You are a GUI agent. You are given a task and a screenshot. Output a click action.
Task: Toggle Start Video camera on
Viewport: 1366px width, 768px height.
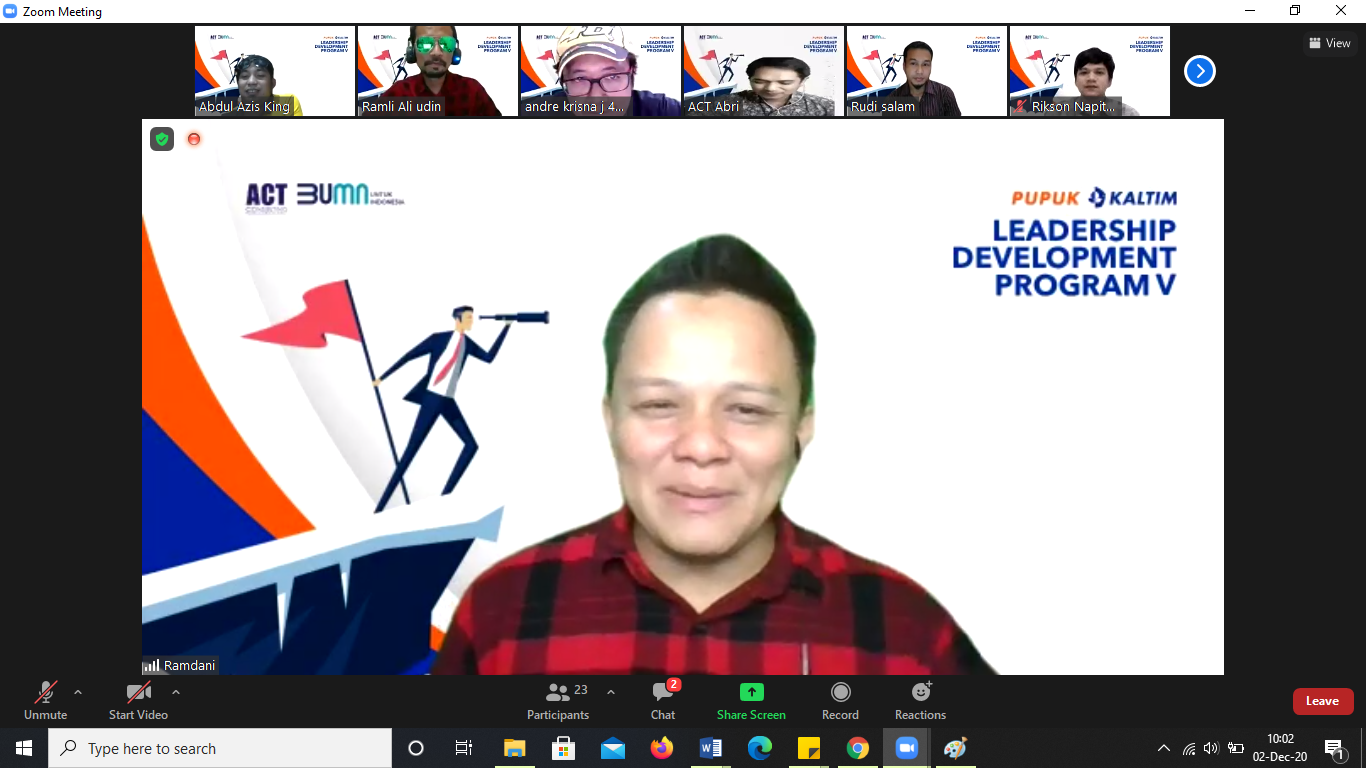point(138,700)
